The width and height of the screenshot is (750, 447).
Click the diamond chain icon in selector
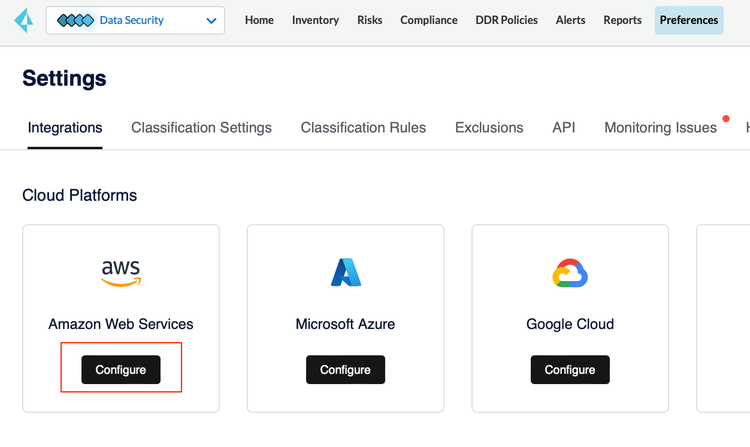click(x=75, y=20)
